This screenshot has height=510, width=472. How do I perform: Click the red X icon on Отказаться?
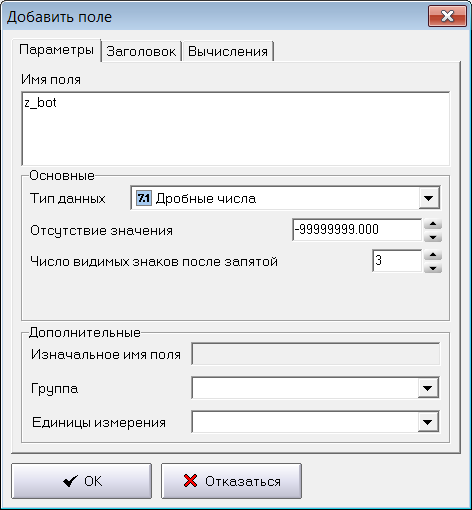point(190,481)
